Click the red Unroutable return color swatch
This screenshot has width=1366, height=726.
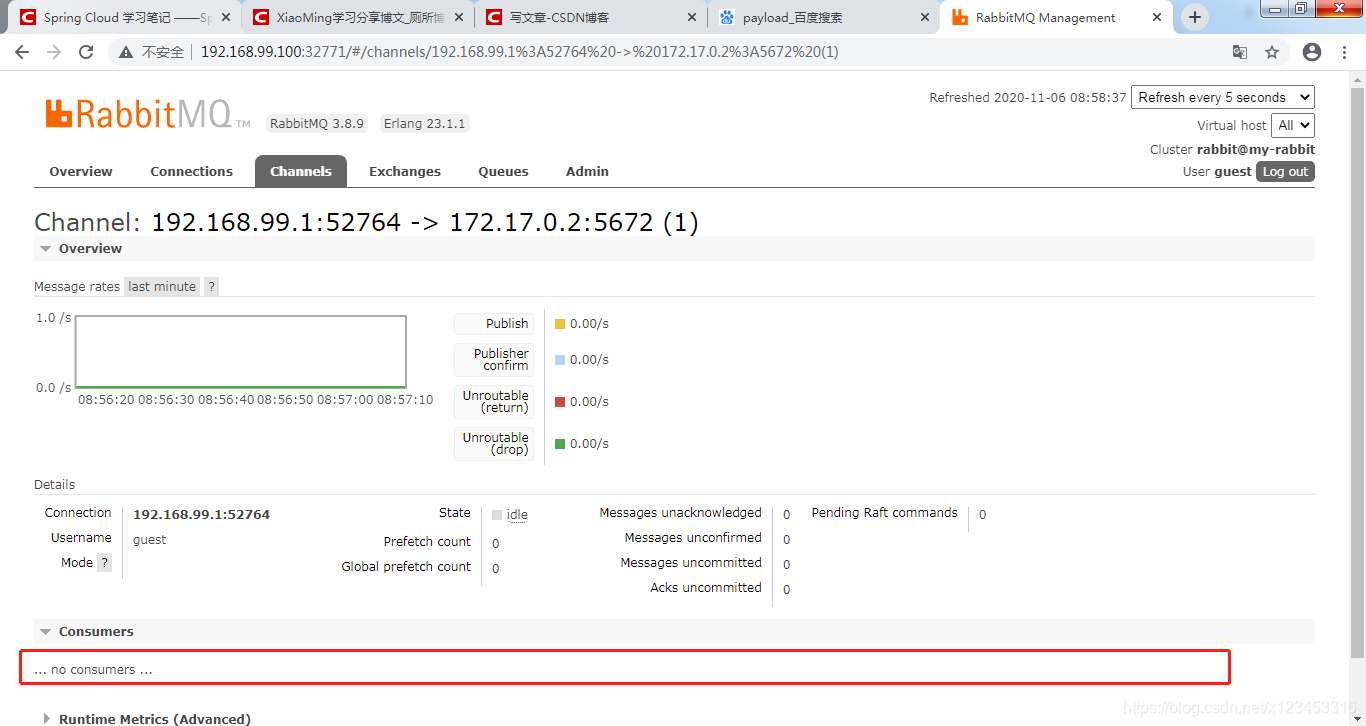pyautogui.click(x=560, y=402)
